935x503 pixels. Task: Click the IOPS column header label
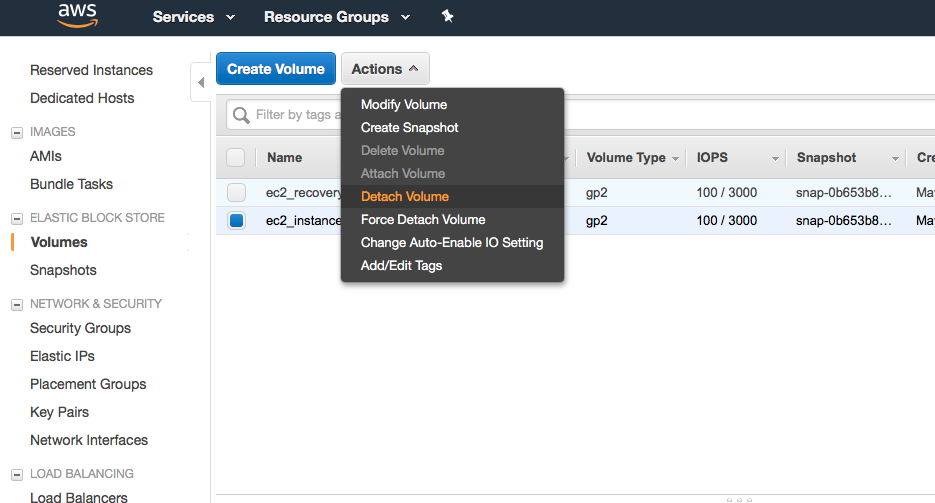712,158
